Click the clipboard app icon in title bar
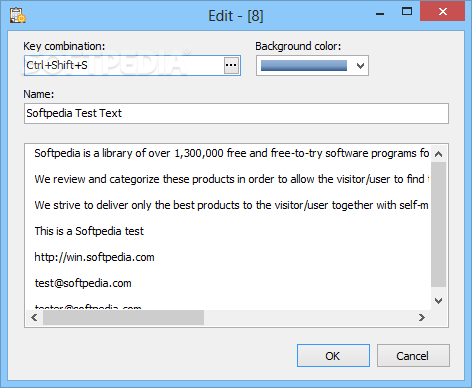This screenshot has height=388, width=472. point(18,16)
